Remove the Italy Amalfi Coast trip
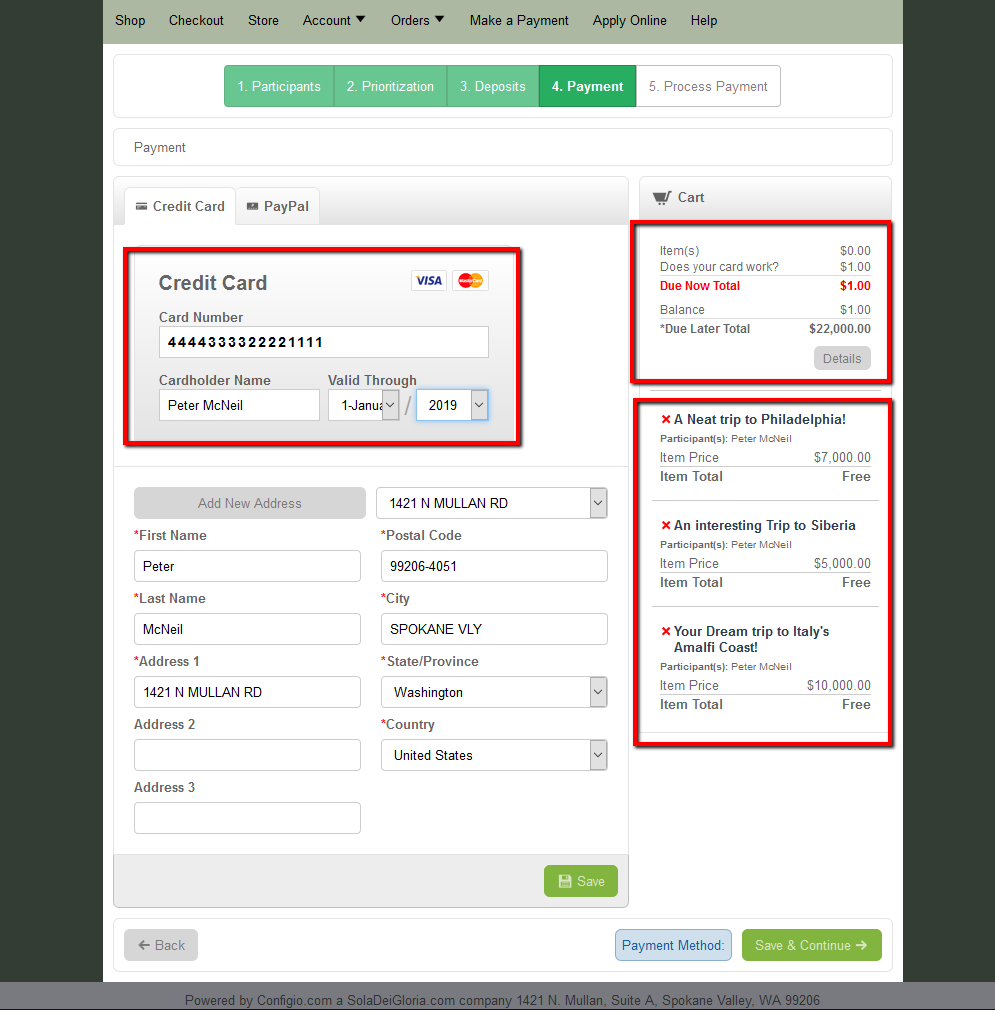 [x=666, y=631]
